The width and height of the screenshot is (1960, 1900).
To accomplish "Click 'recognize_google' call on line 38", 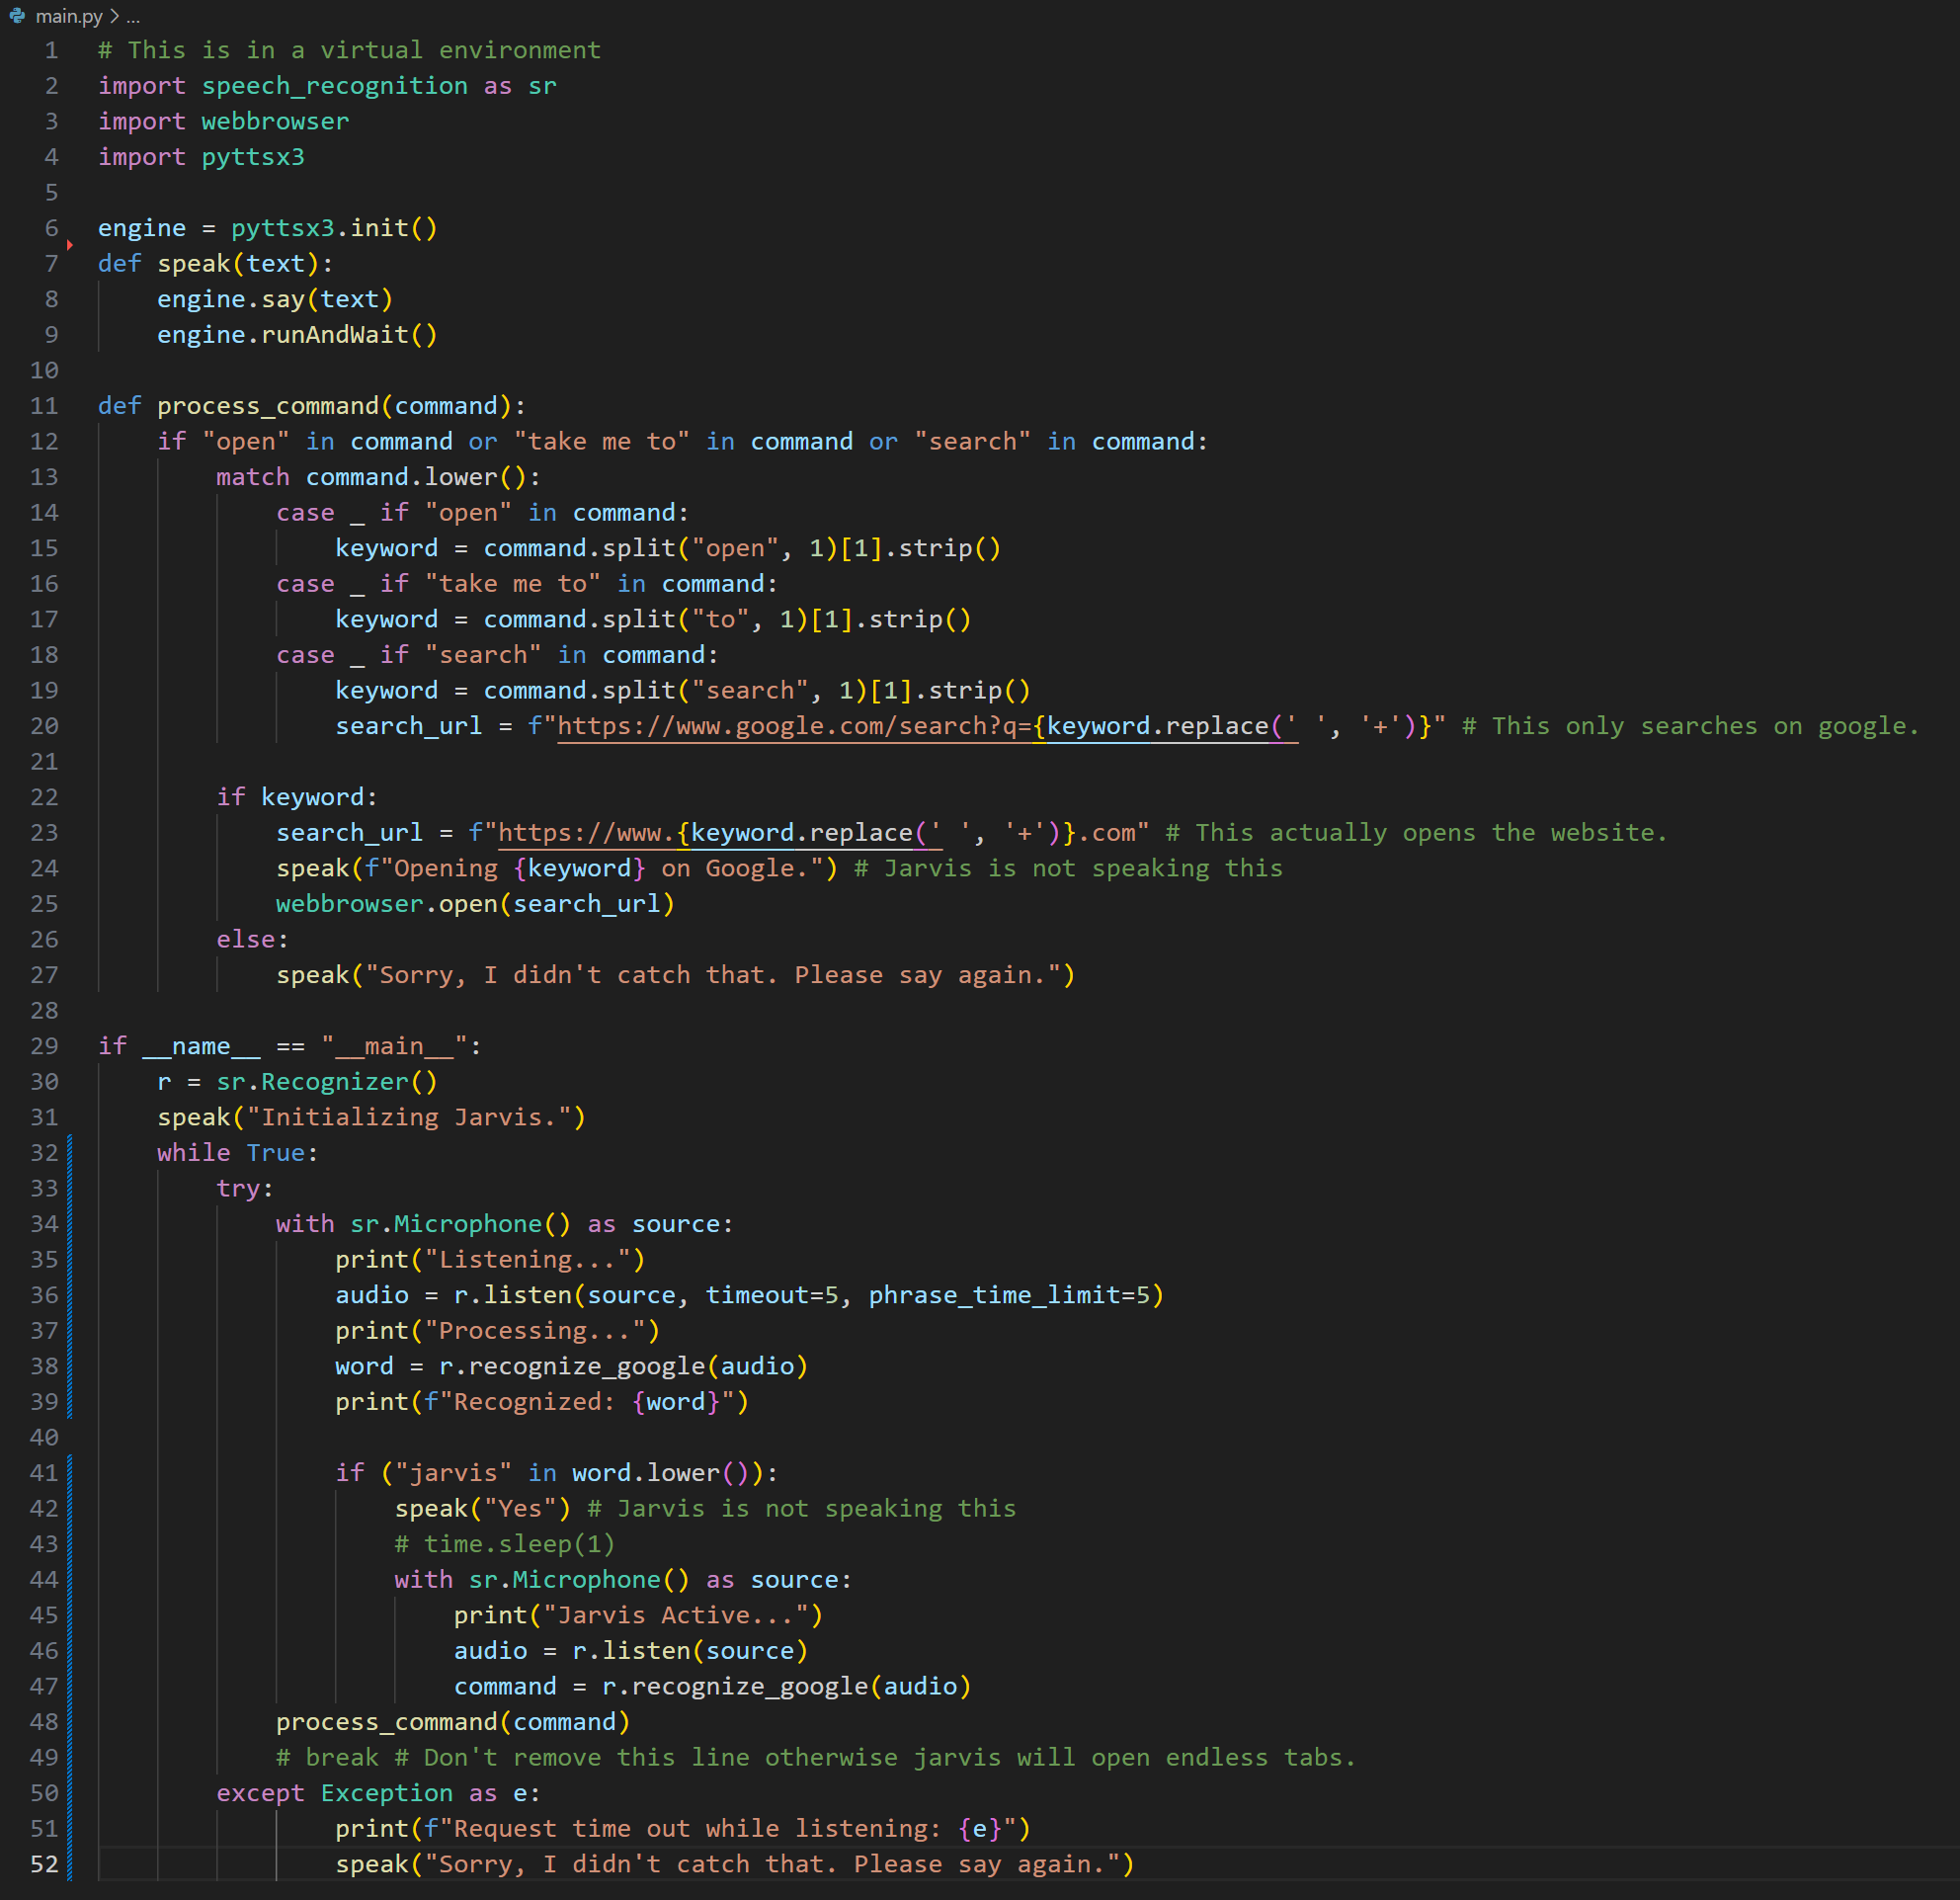I will point(586,1366).
